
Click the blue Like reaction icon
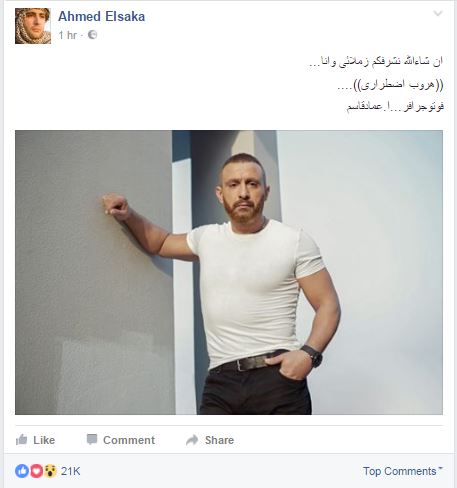coord(22,471)
